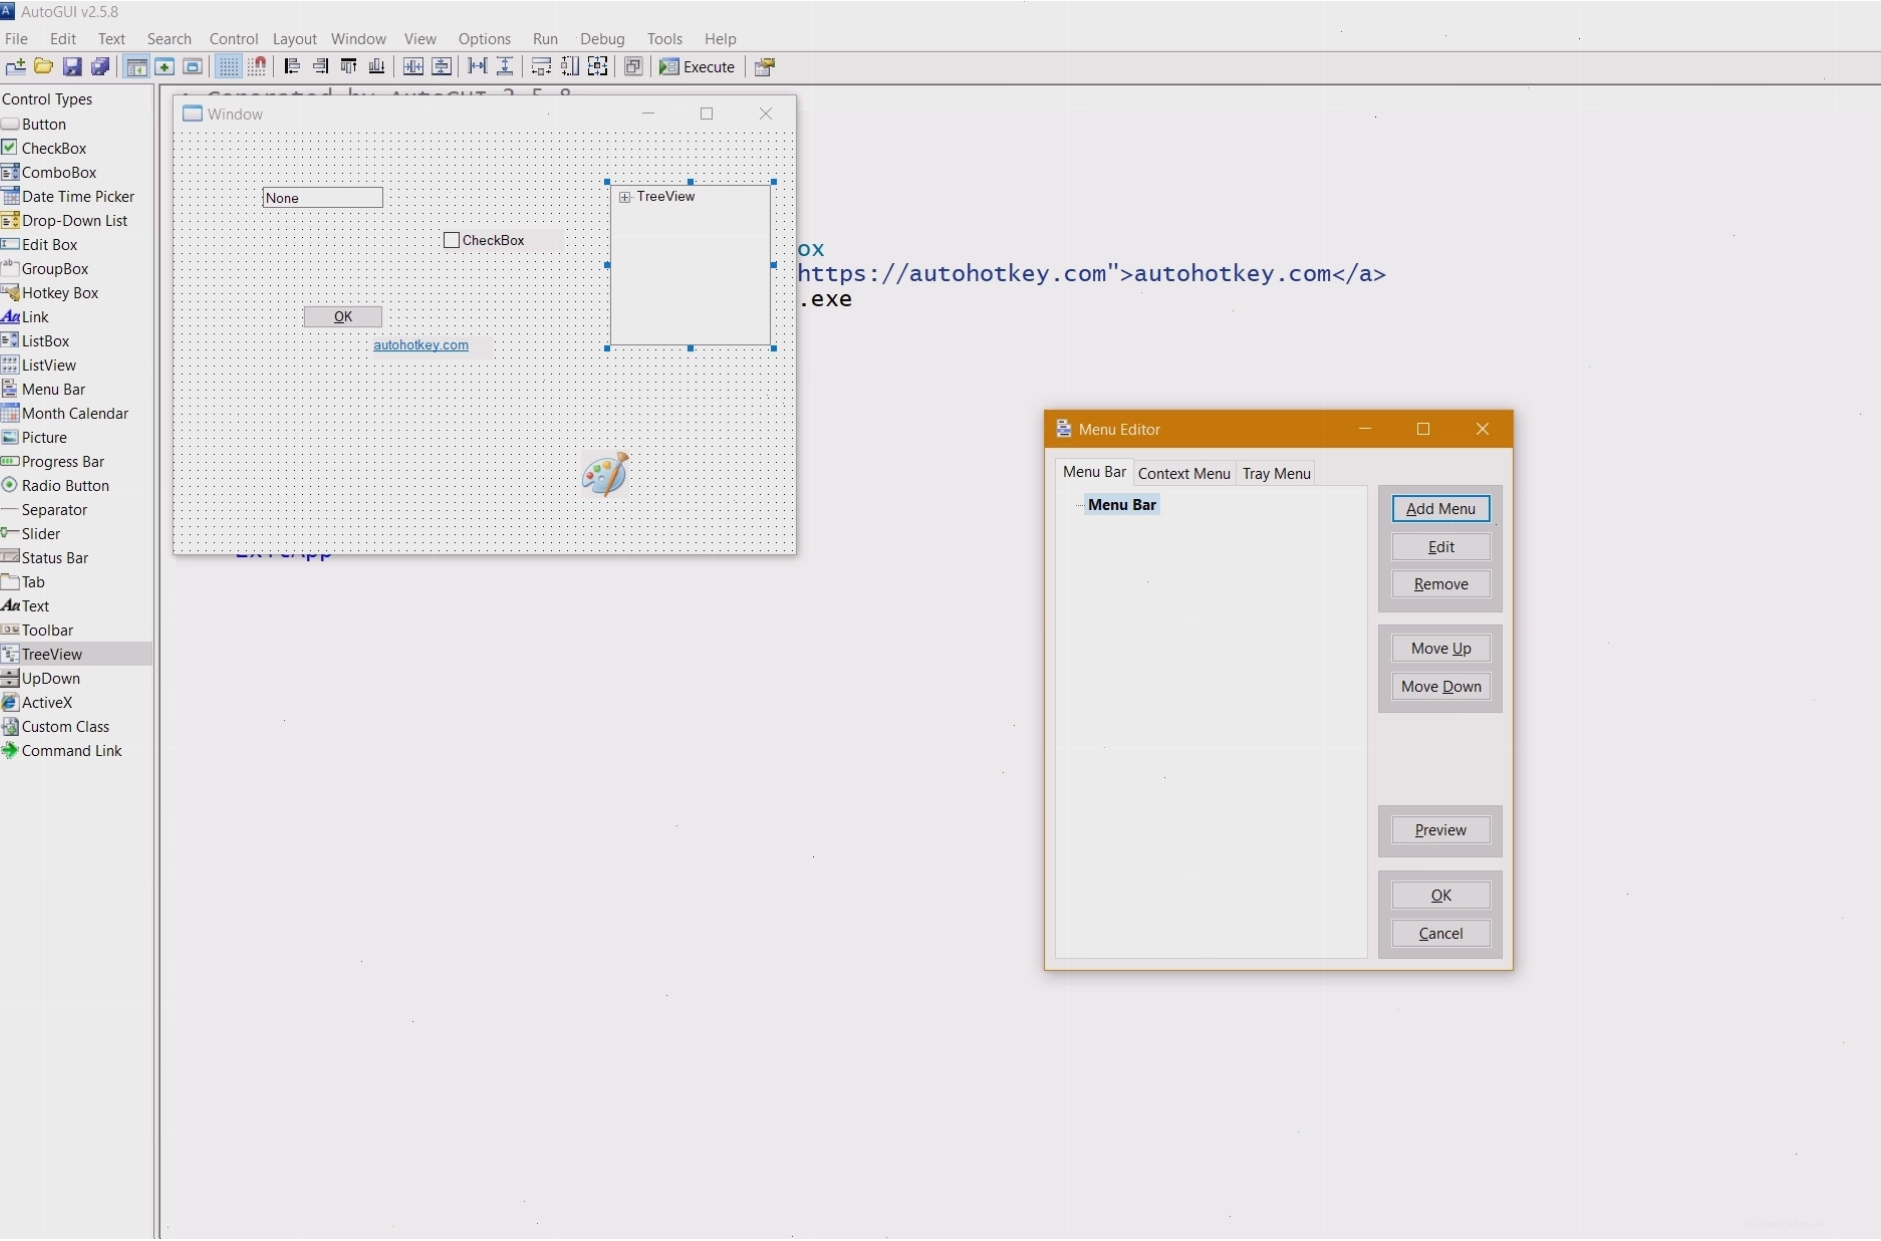Select ComboBox from the Control Types list

click(59, 173)
